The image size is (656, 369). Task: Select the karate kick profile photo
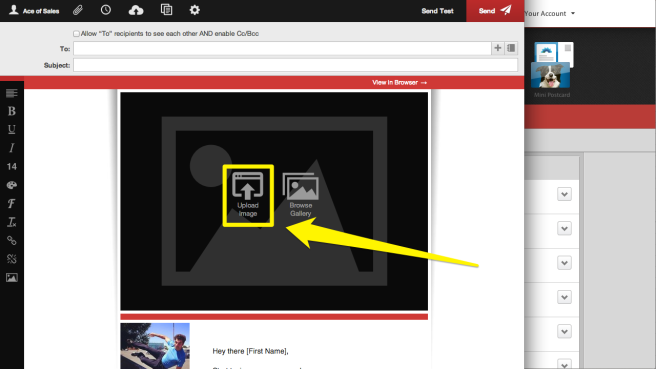(155, 346)
